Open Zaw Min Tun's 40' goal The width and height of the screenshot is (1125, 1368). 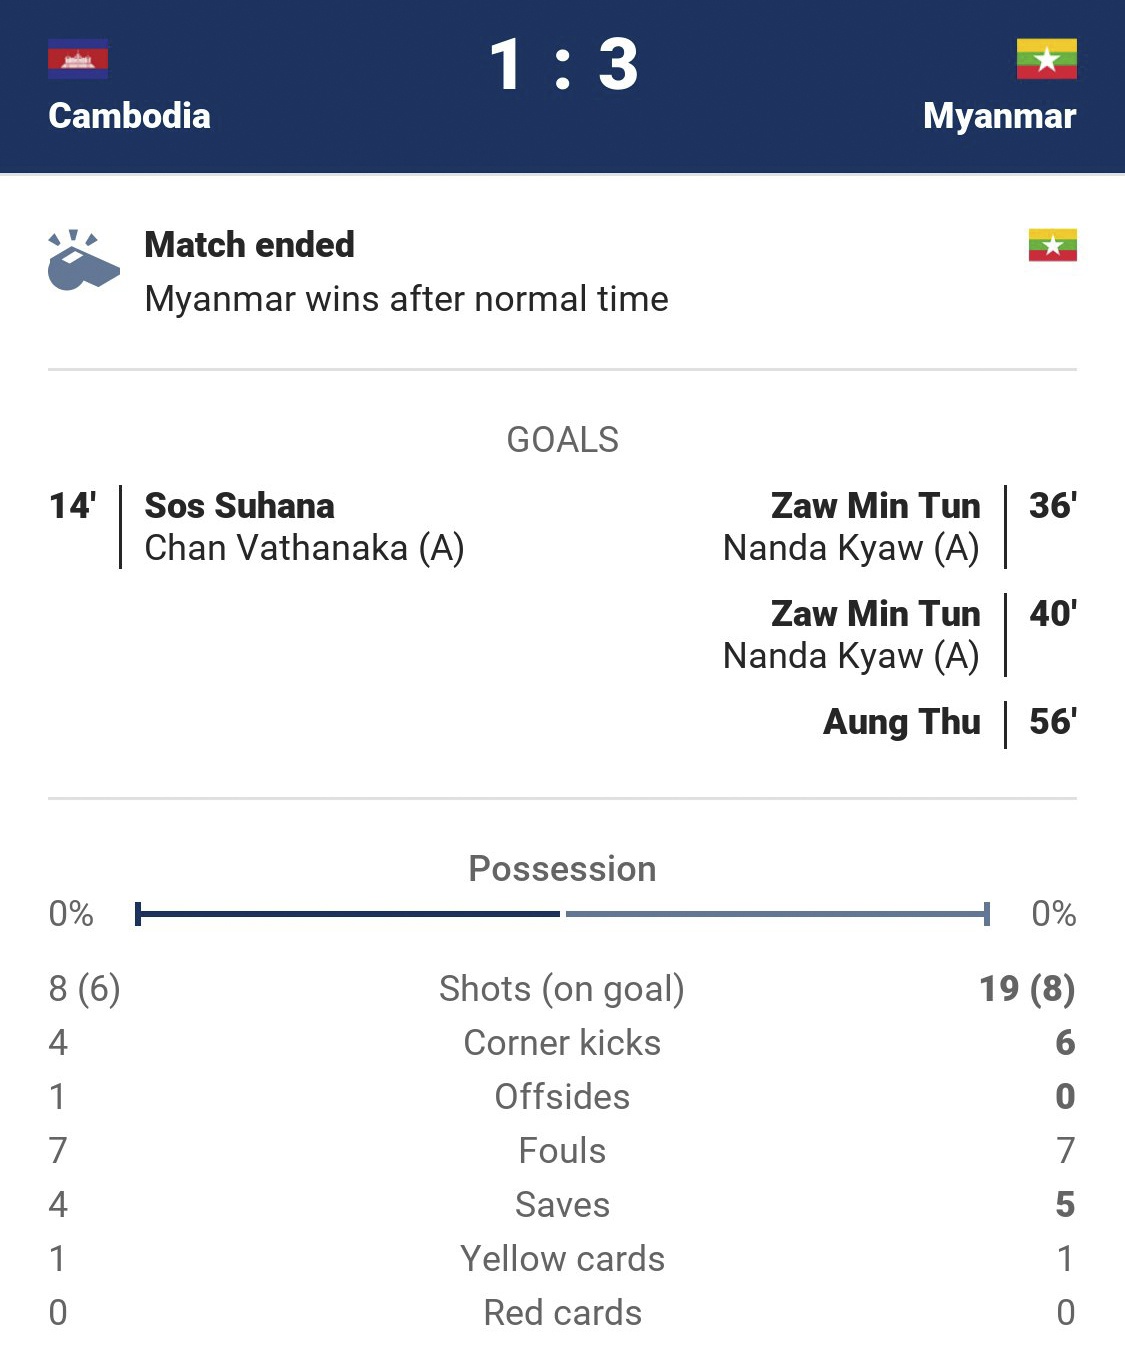point(875,614)
